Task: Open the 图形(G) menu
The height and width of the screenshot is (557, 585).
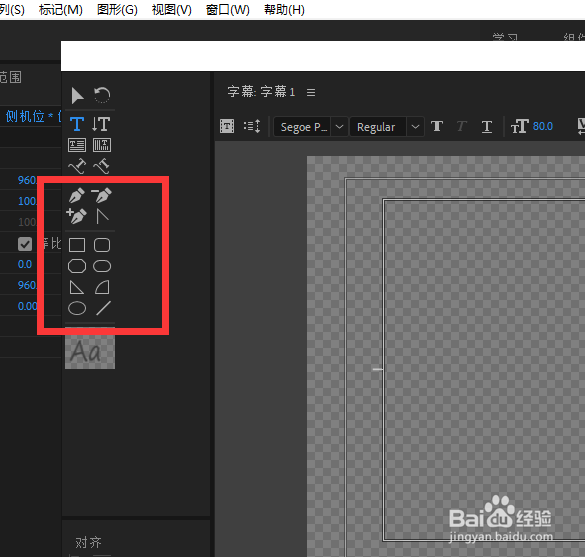Action: click(117, 9)
